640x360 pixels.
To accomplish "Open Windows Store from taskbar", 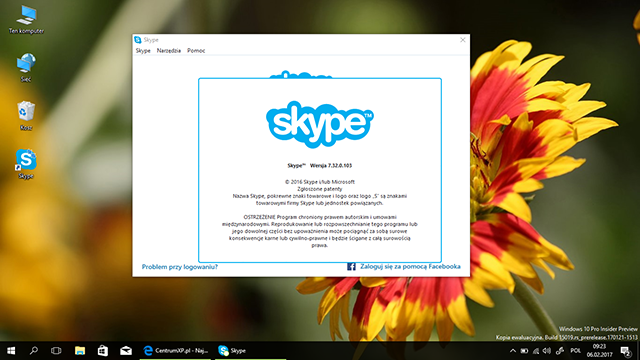I will (x=103, y=351).
